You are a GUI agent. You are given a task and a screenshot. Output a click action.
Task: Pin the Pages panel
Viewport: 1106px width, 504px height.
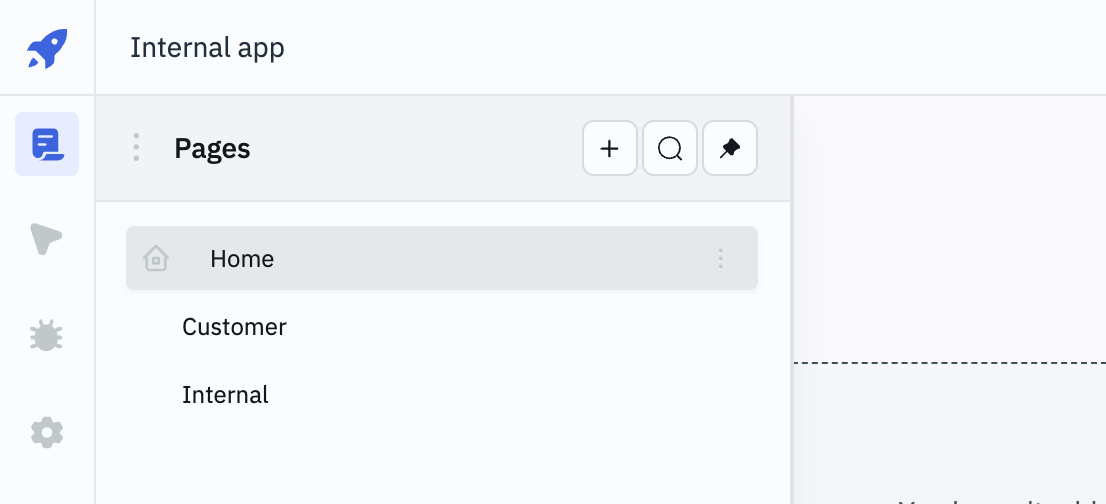(x=730, y=149)
